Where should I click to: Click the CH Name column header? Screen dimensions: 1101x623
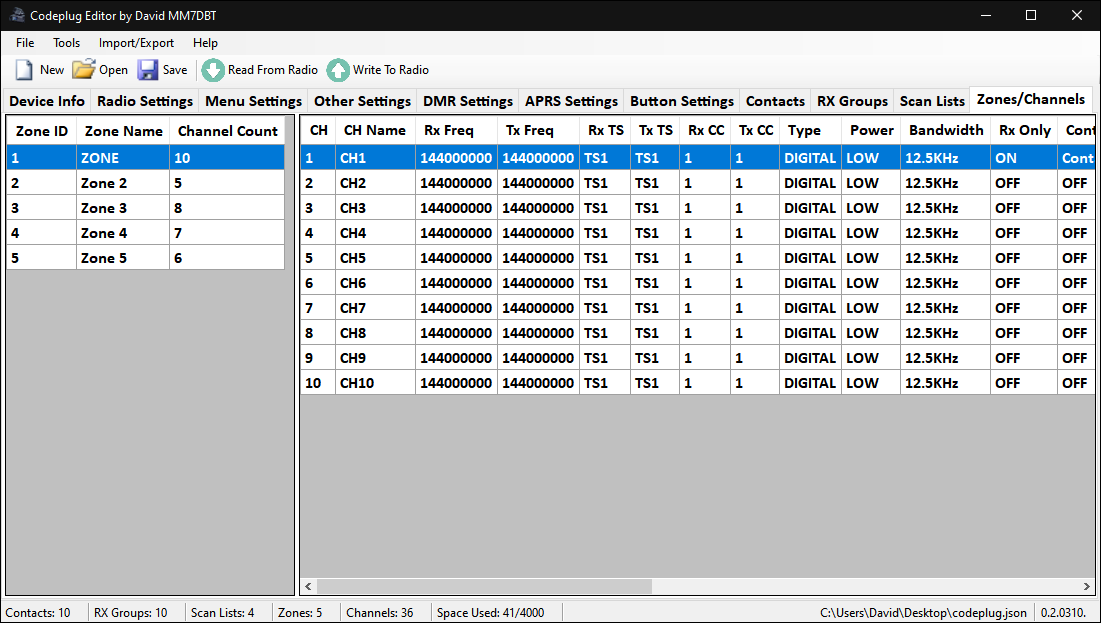[374, 131]
